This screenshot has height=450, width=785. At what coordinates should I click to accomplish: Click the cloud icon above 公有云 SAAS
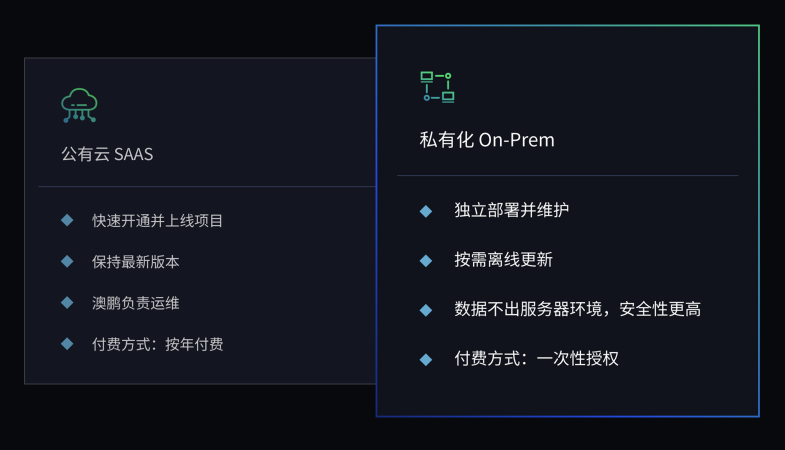[79, 105]
